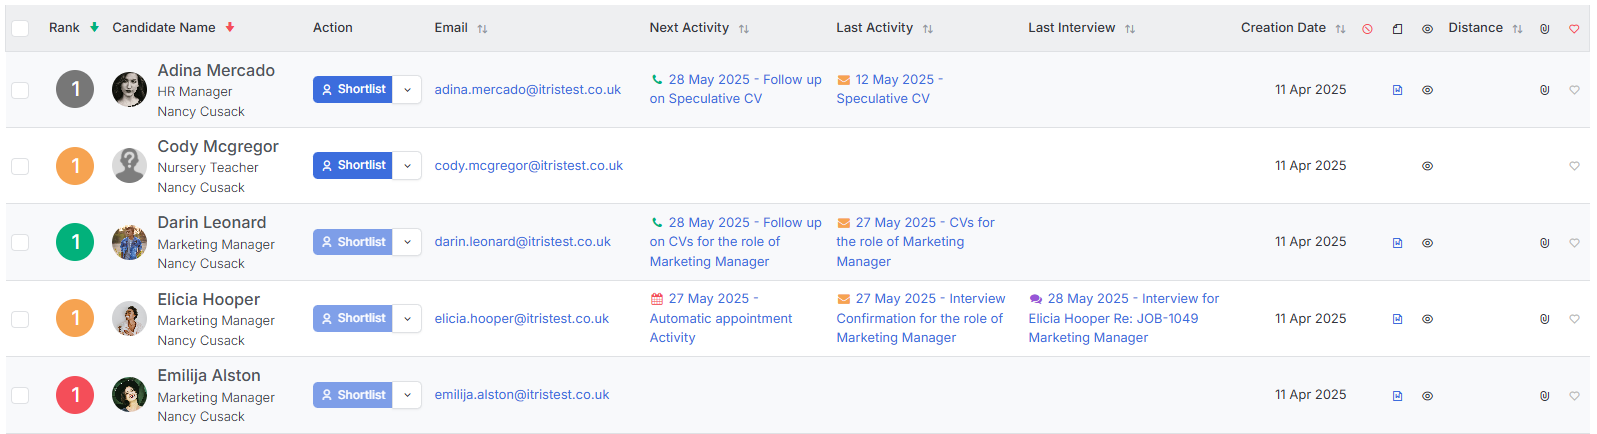Click Shortlist button for Cody Mcgregor

point(352,165)
